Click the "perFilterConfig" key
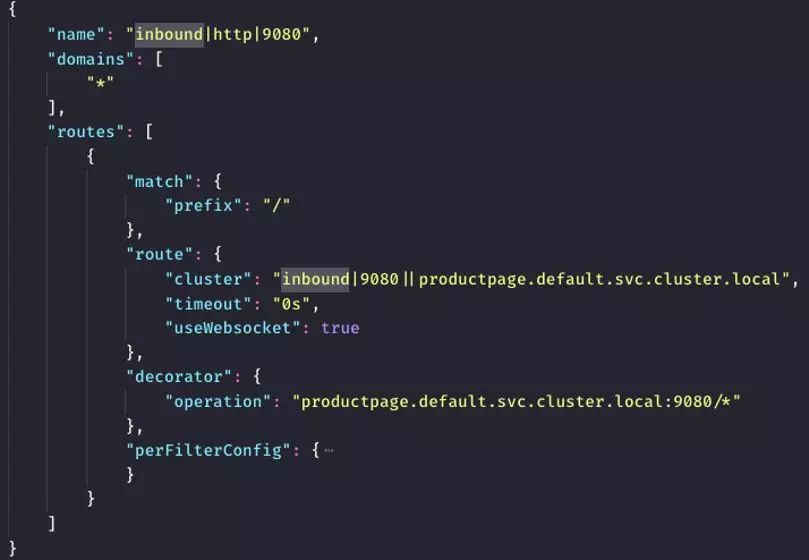 [208, 451]
